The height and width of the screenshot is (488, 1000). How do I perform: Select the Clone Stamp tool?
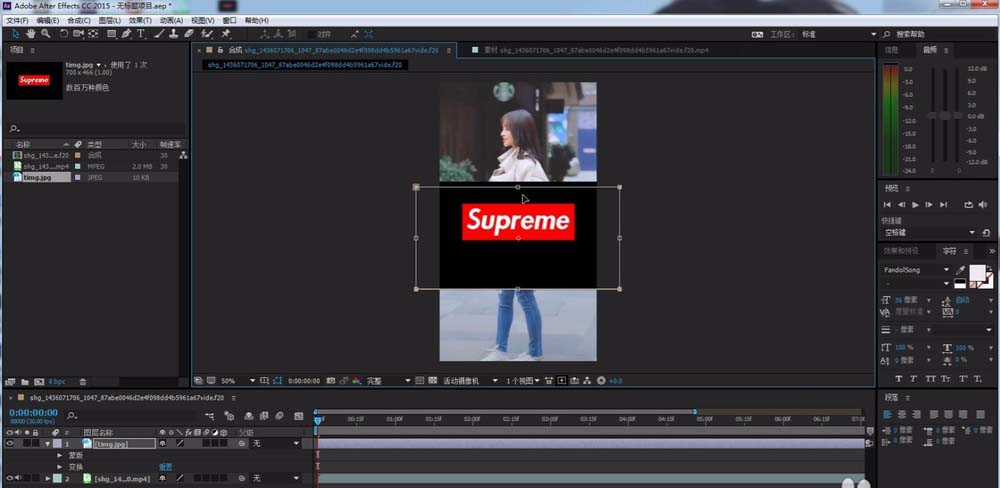tap(173, 34)
